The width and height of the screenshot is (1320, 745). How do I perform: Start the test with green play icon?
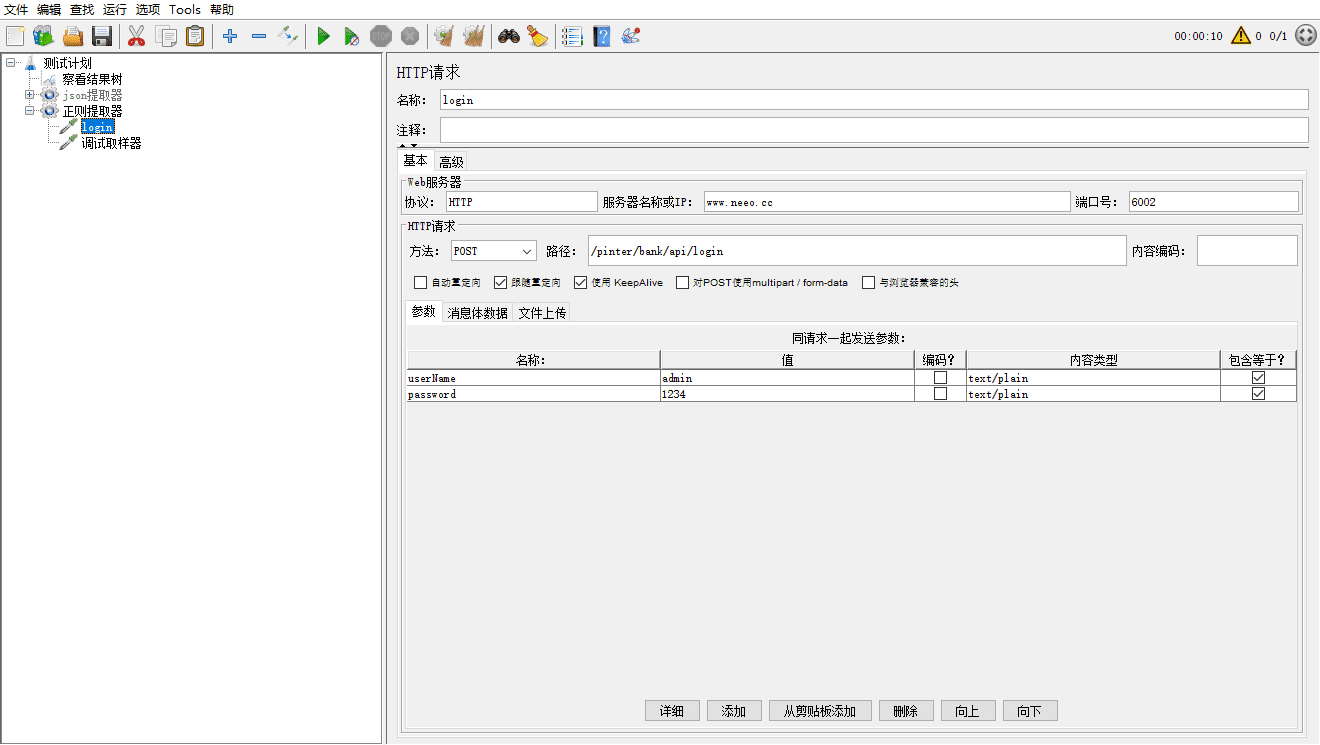[x=323, y=37]
